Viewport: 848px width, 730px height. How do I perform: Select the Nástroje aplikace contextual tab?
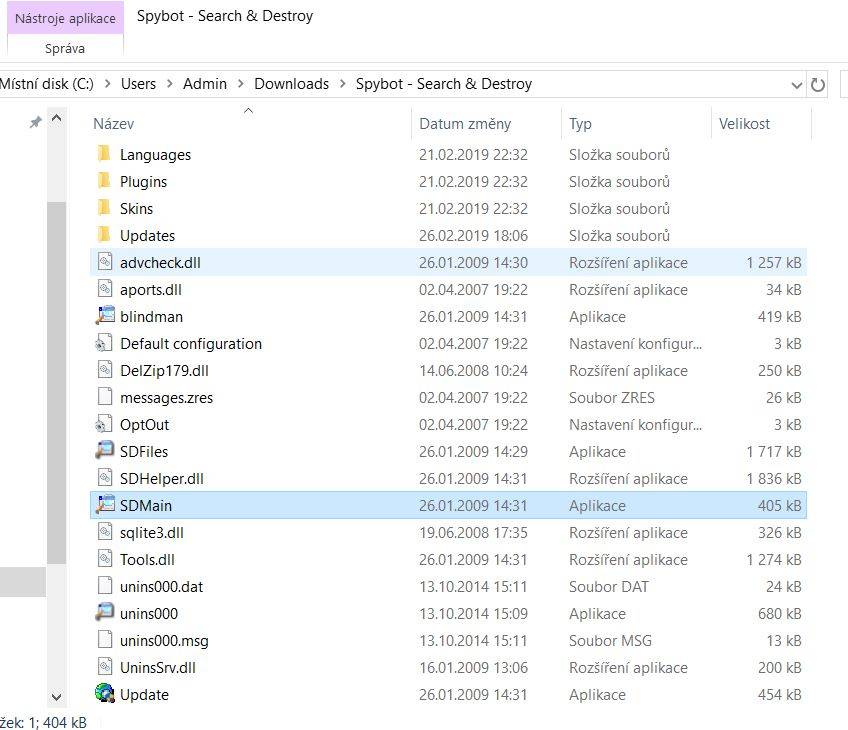pyautogui.click(x=65, y=18)
